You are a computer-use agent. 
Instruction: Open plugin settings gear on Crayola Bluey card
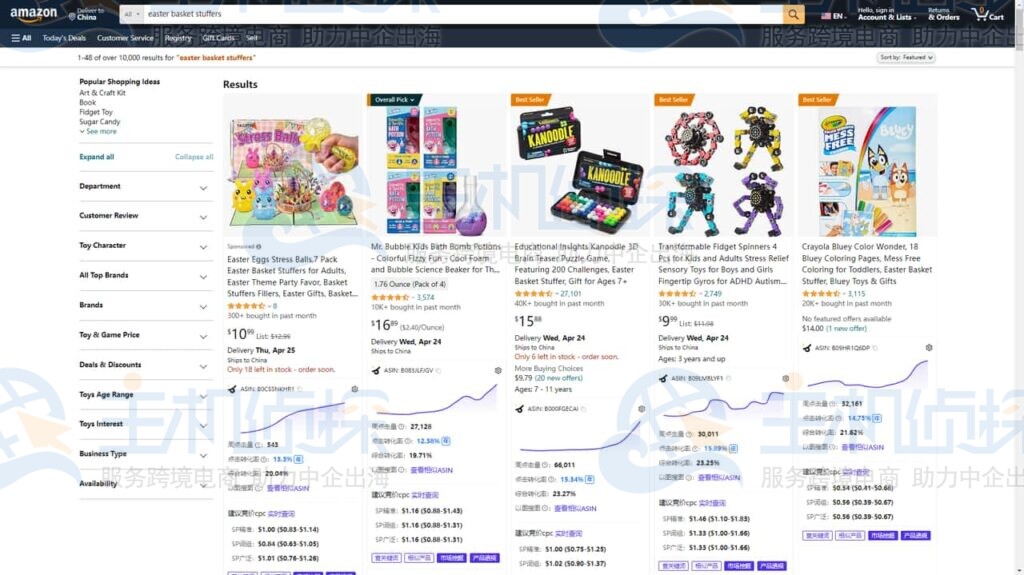click(929, 348)
